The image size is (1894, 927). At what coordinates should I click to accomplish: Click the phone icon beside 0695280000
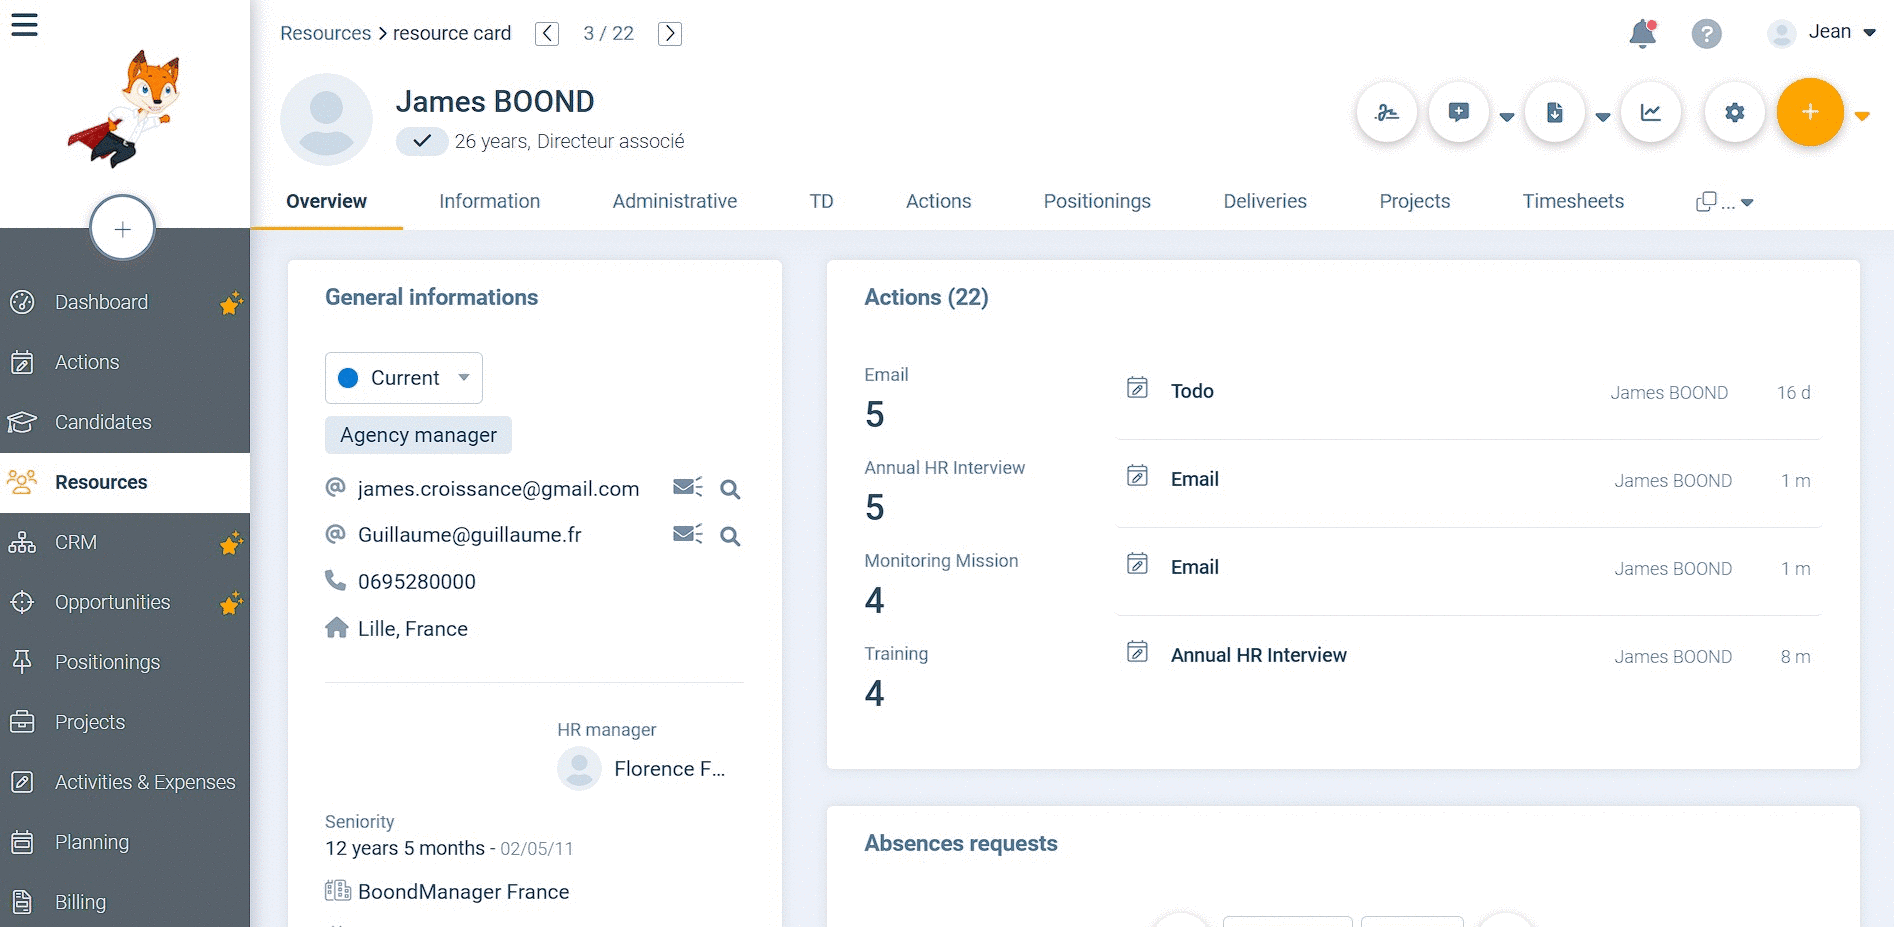click(335, 580)
